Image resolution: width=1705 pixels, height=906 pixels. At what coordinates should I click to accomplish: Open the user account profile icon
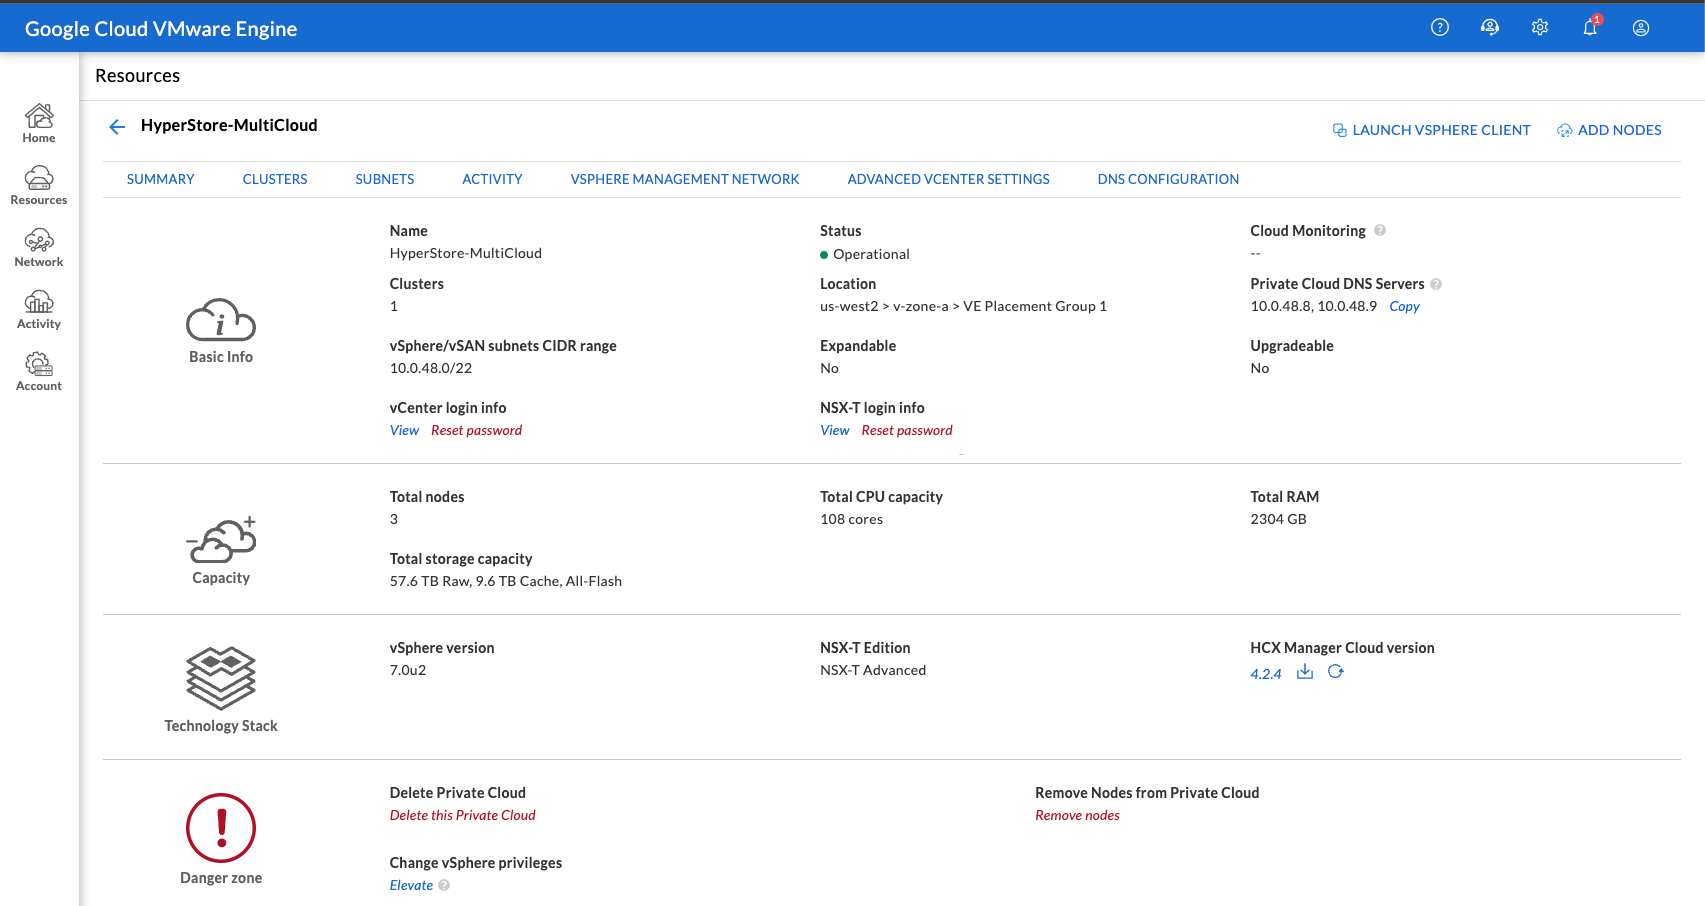click(1641, 28)
